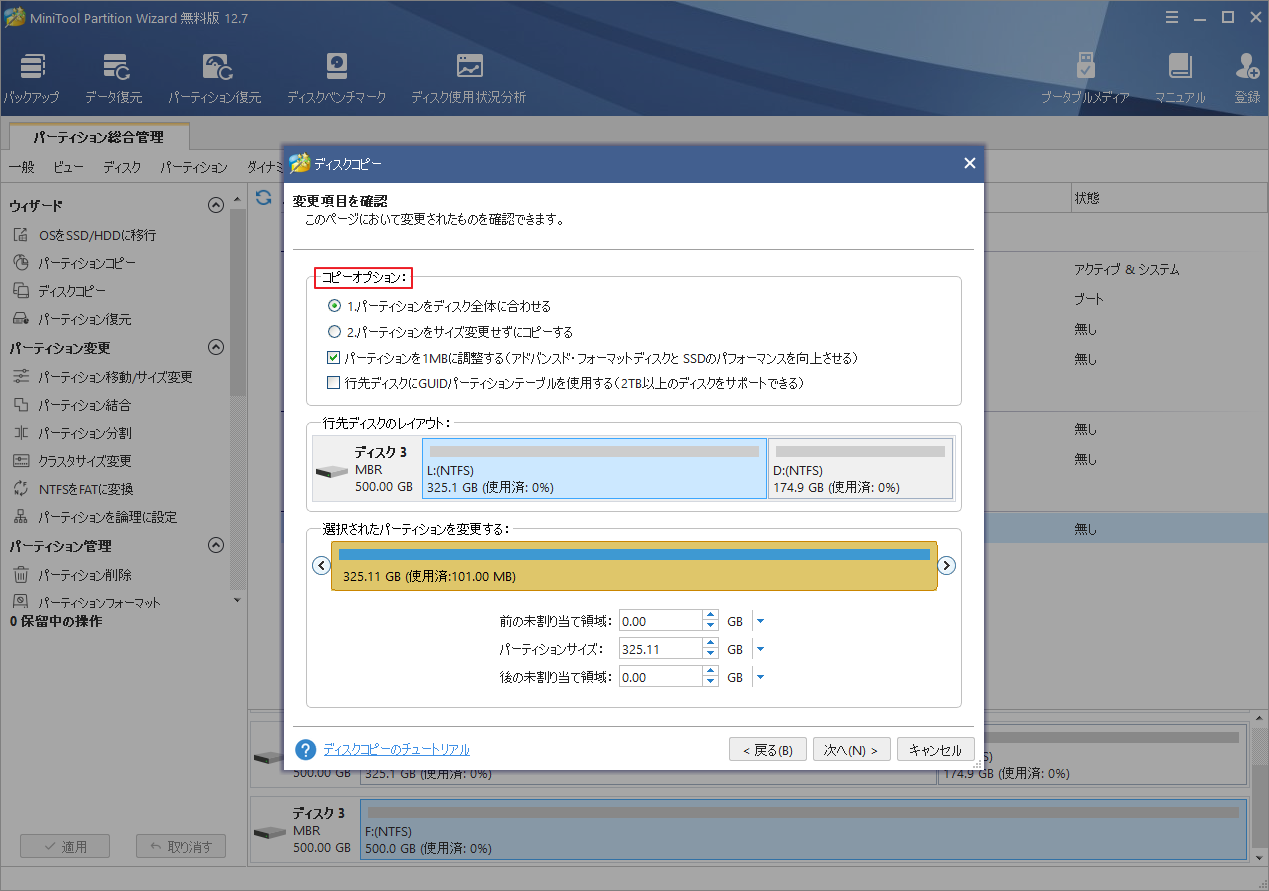Click the help question mark icon in dialog
Image resolution: width=1269 pixels, height=891 pixels.
[306, 750]
